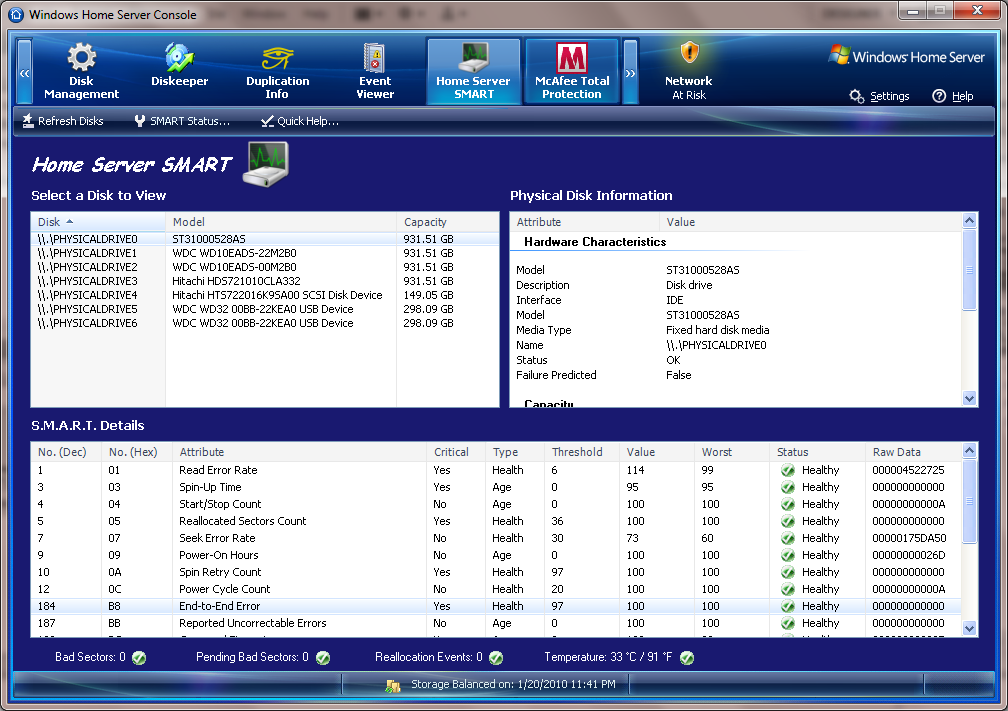1008x711 pixels.
Task: Select the Read Error Rate row
Action: pos(496,471)
